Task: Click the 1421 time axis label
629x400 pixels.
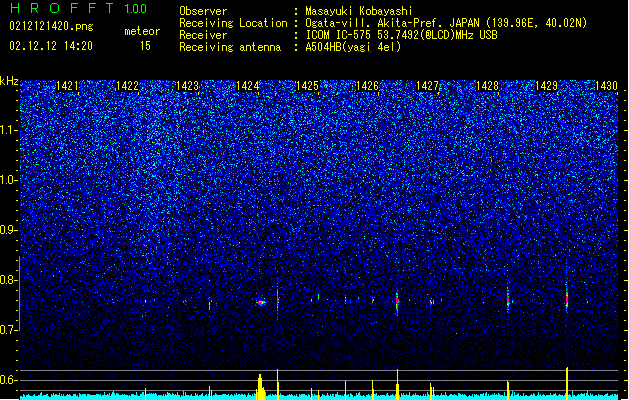Action: [x=67, y=86]
